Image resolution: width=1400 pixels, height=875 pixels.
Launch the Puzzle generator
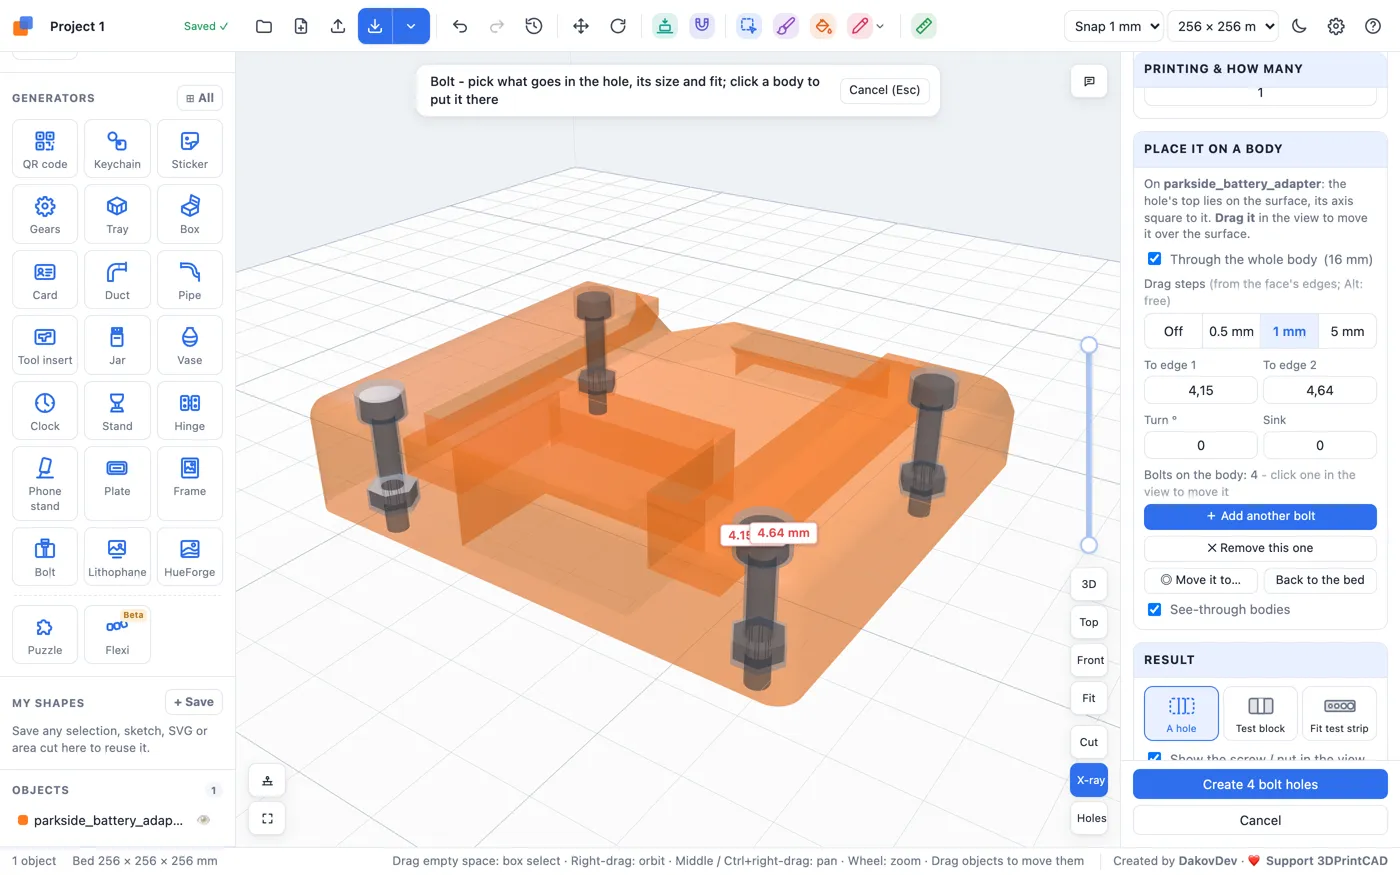point(45,635)
